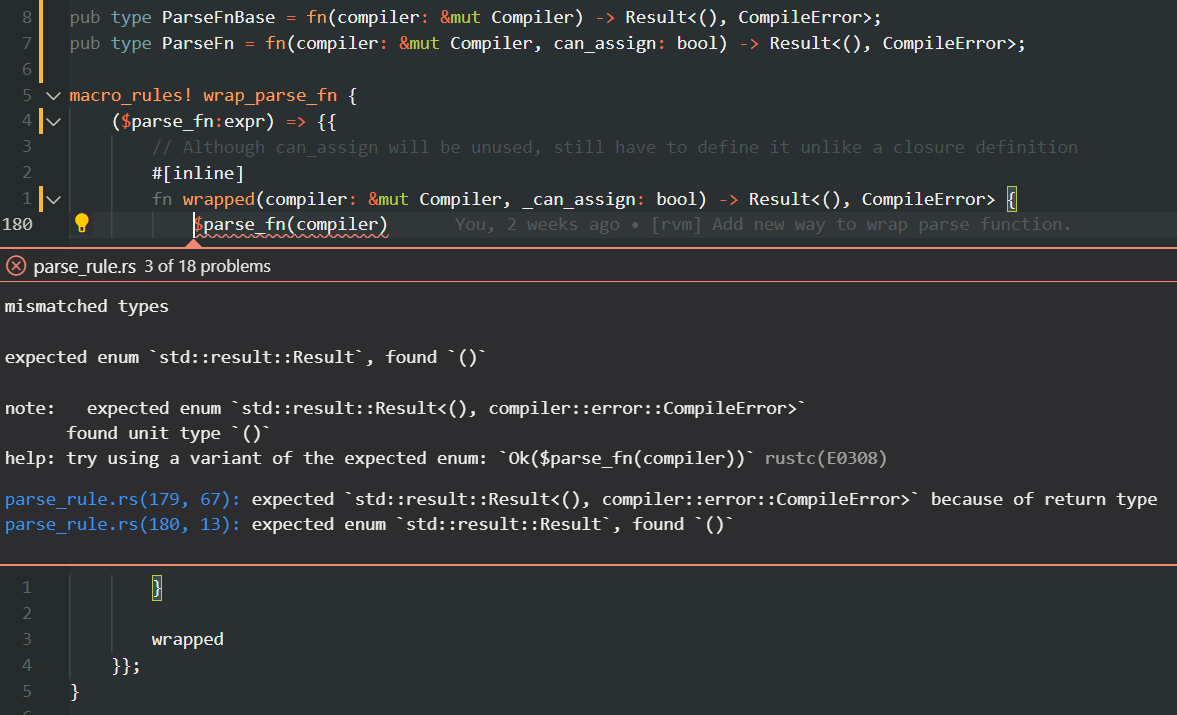This screenshot has width=1177, height=715.
Task: Click the 'mismatched types' error message
Action: click(87, 306)
